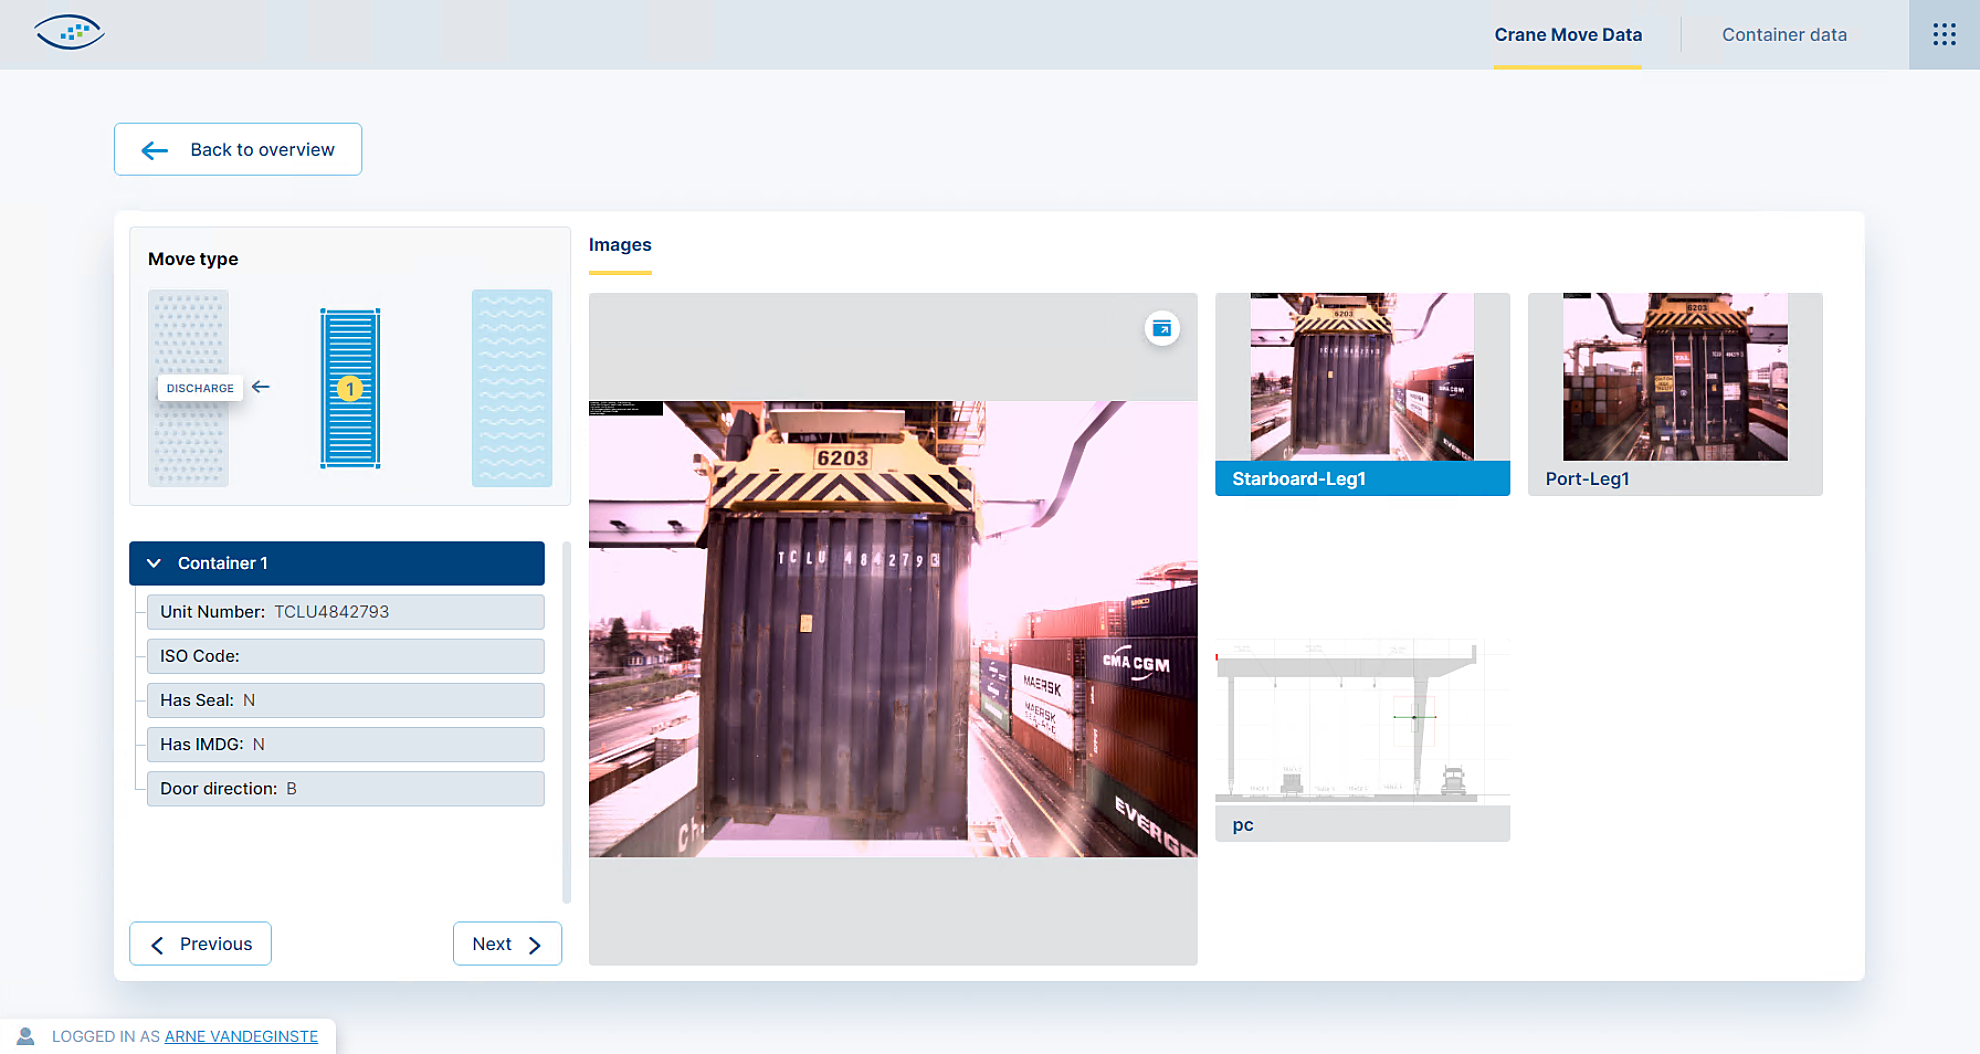Open the ARNE VANDEGINSTE user link
This screenshot has width=1980, height=1054.
point(241,1036)
